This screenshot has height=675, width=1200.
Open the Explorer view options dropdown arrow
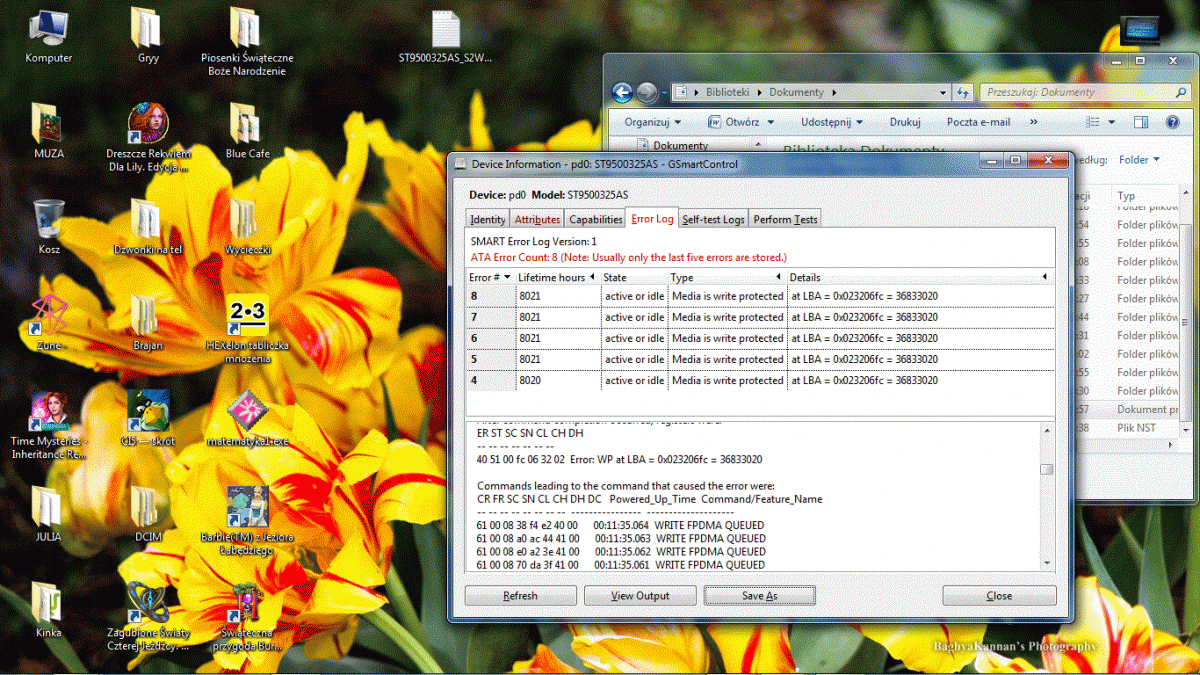[x=1111, y=122]
